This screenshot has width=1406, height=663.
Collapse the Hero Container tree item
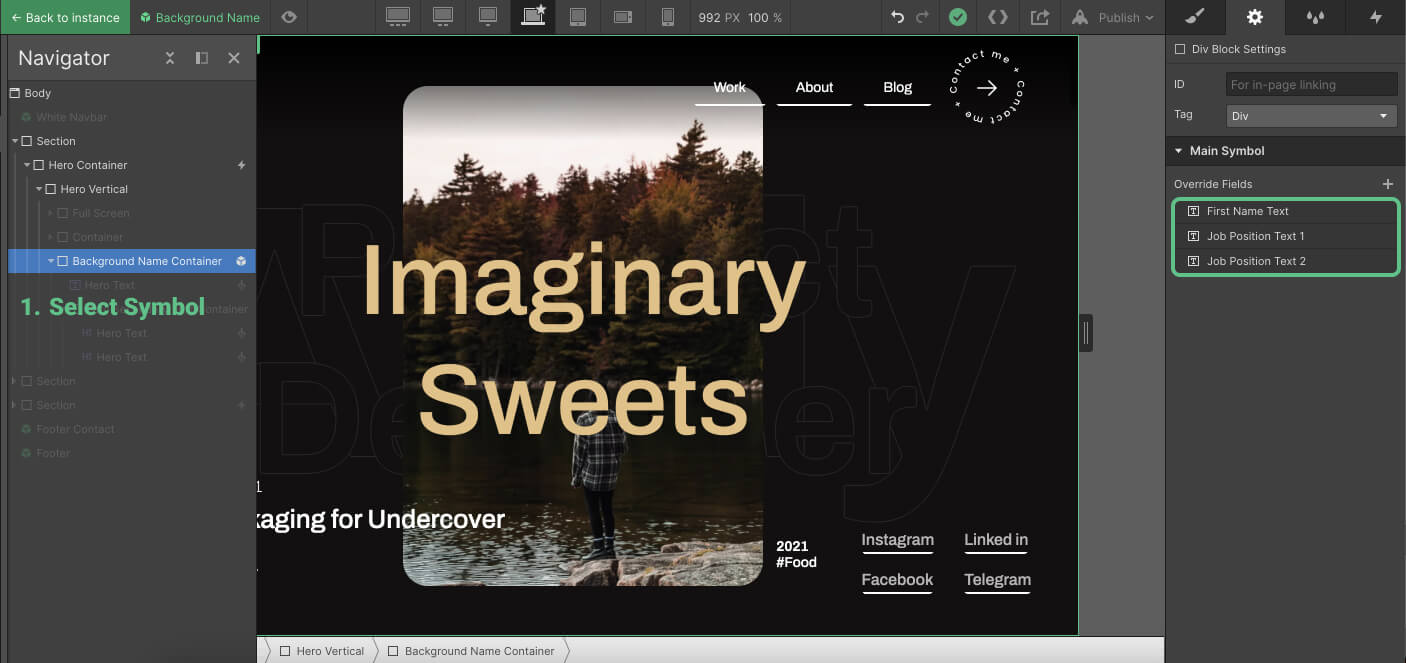point(27,165)
